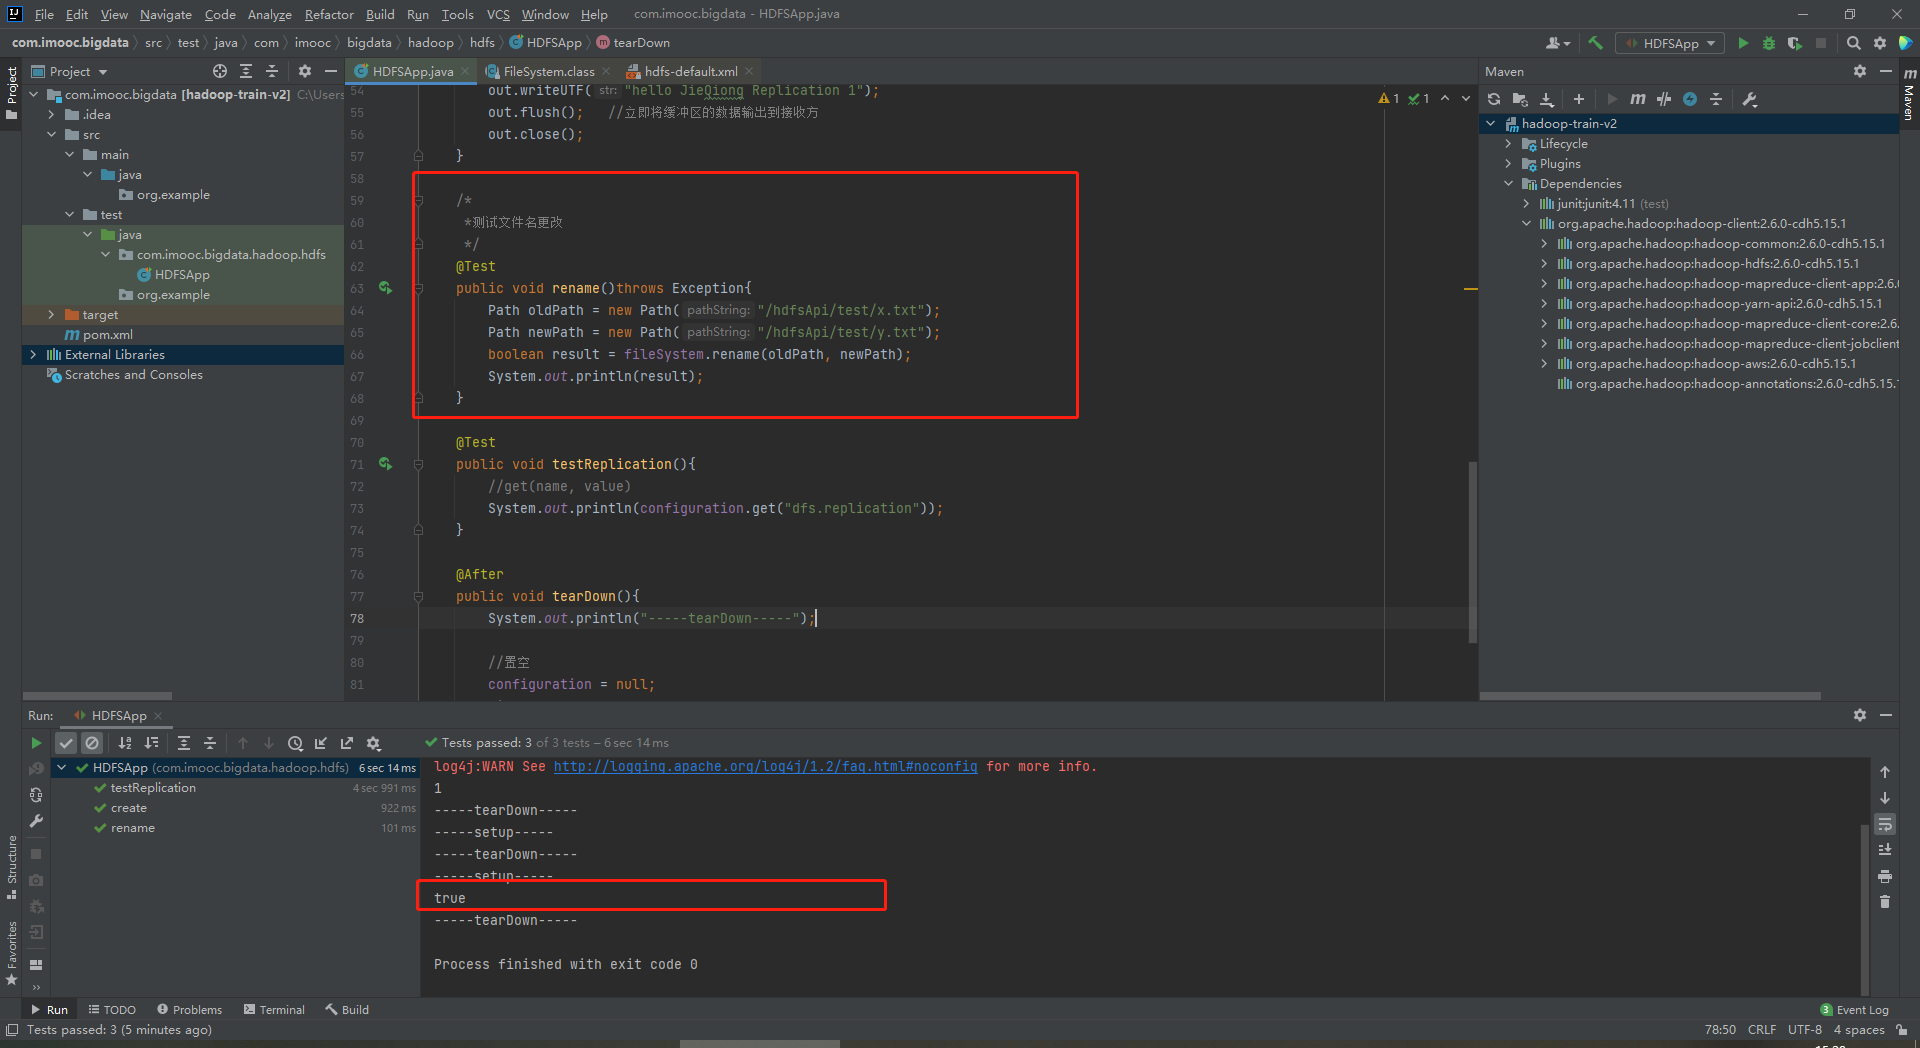This screenshot has height=1048, width=1920.
Task: Toggle Maven Offline Mode icon
Action: 1663,99
